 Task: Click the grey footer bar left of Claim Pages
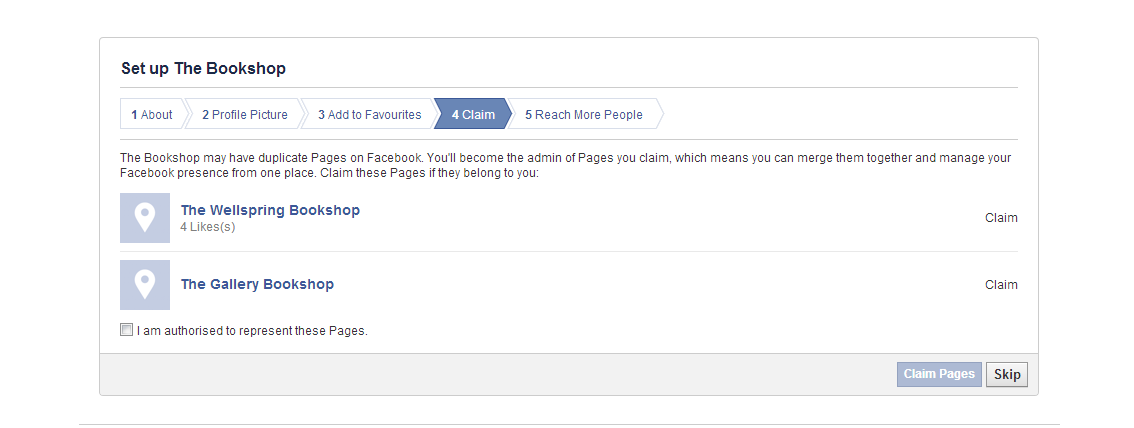pos(498,374)
